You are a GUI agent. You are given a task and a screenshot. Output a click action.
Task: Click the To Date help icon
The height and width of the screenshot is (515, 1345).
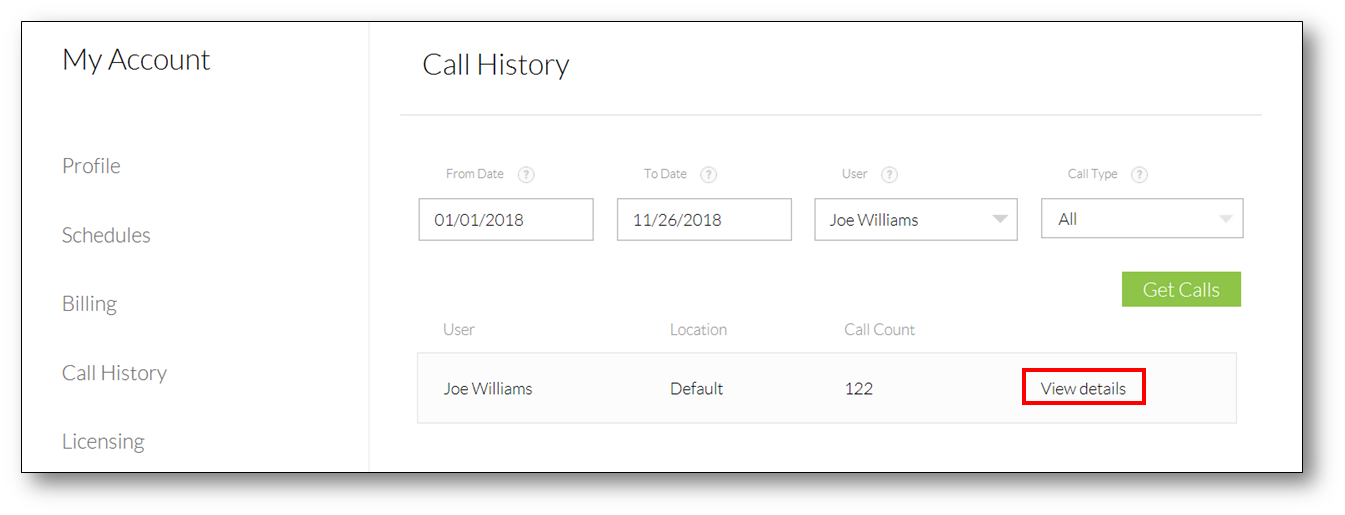tap(708, 174)
